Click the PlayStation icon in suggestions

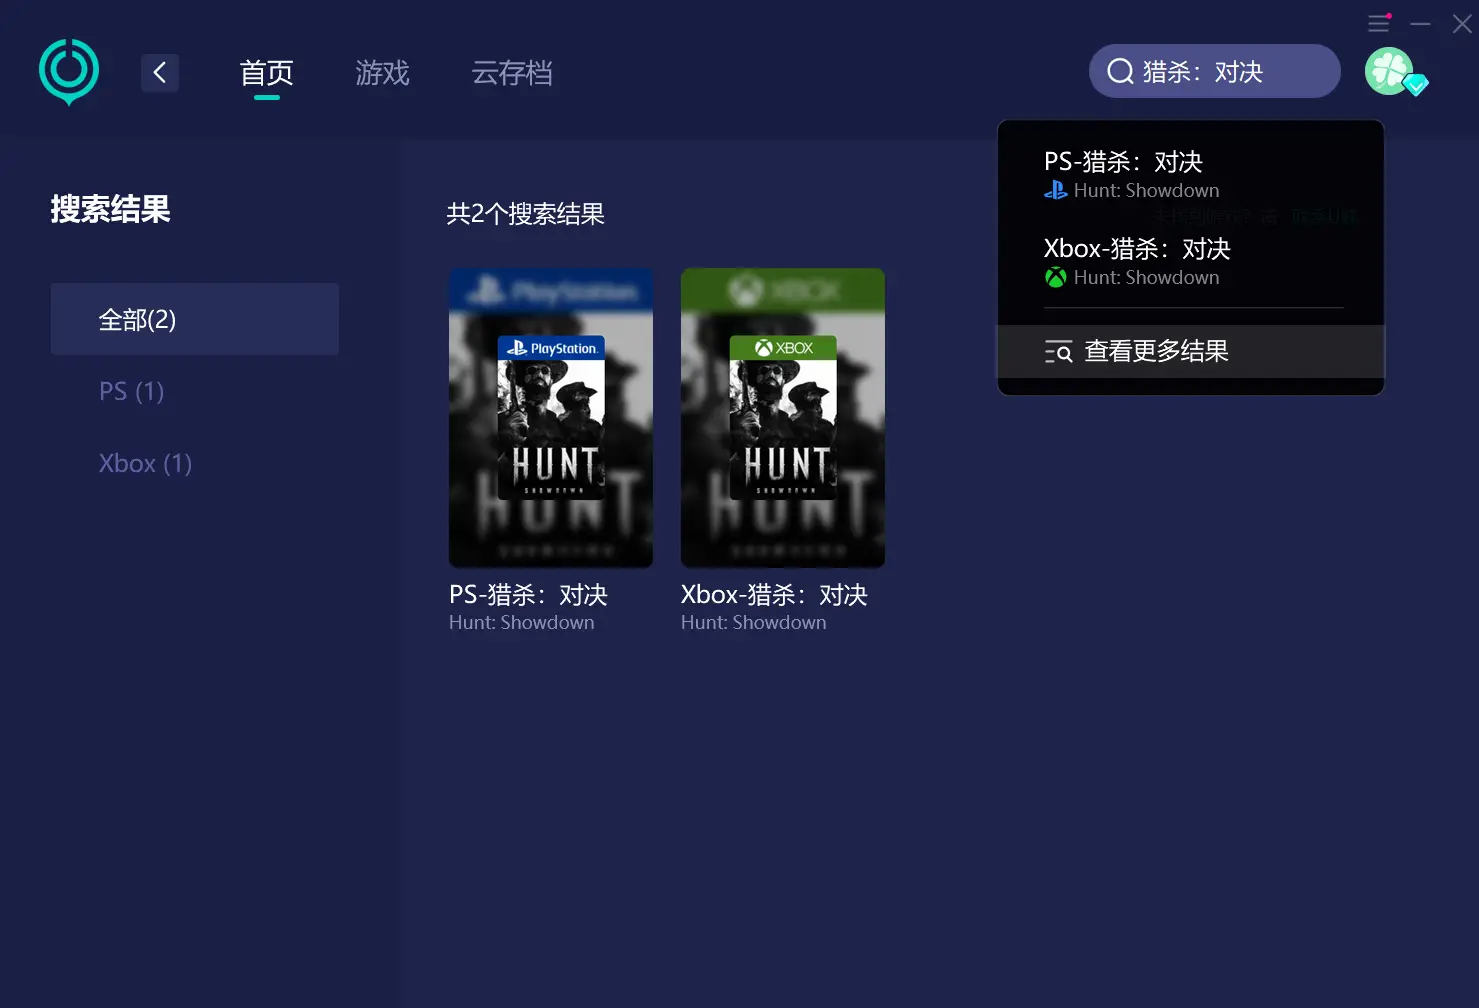pyautogui.click(x=1055, y=190)
